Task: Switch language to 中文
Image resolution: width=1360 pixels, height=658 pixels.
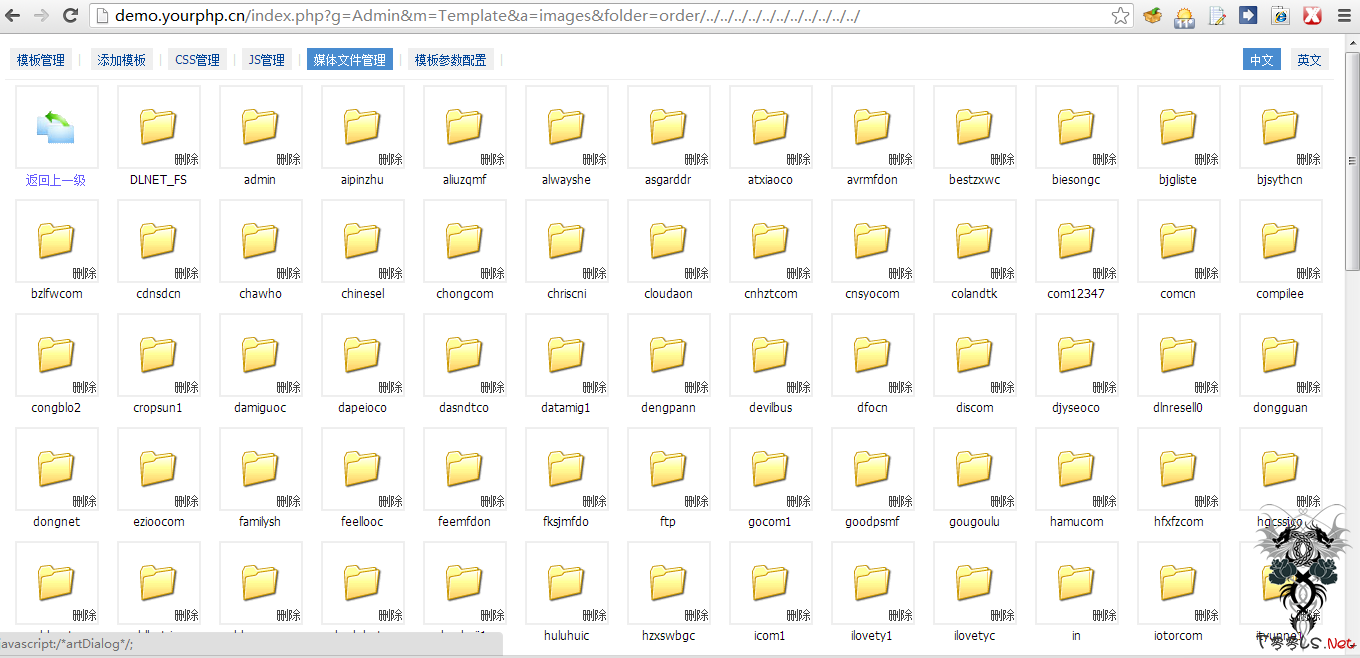Action: click(1262, 60)
